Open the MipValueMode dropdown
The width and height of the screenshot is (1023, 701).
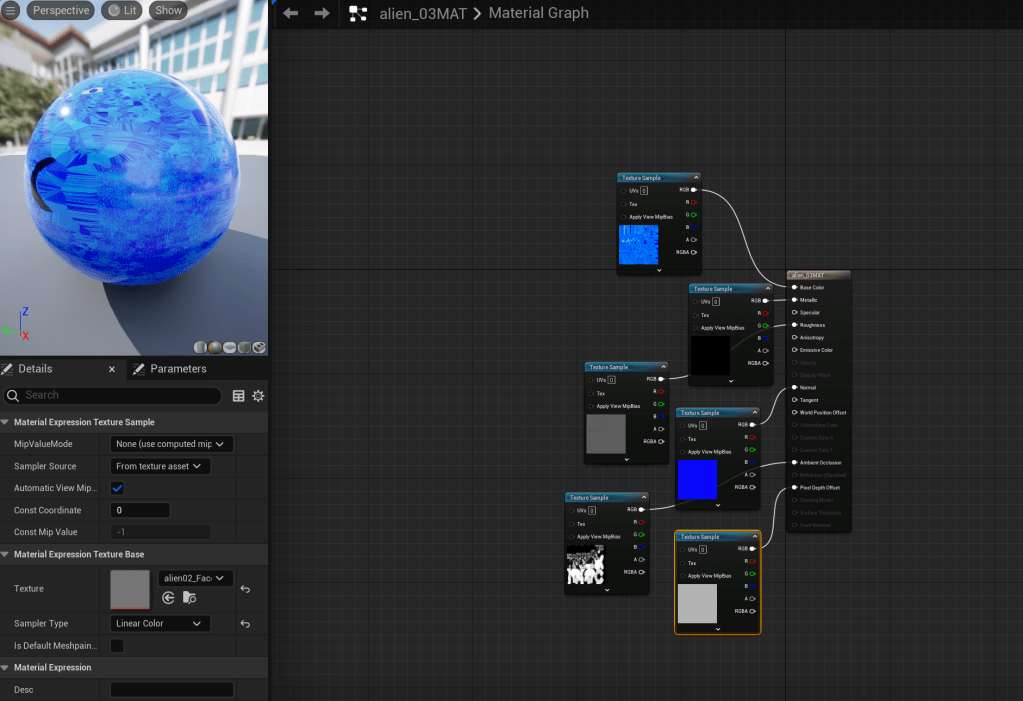pos(171,444)
